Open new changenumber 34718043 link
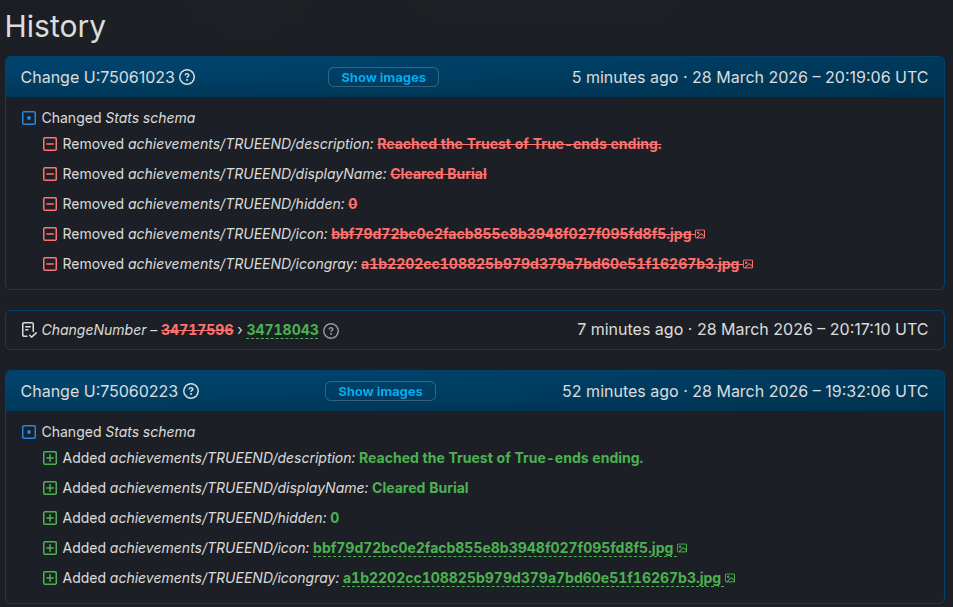This screenshot has width=953, height=607. click(x=282, y=330)
